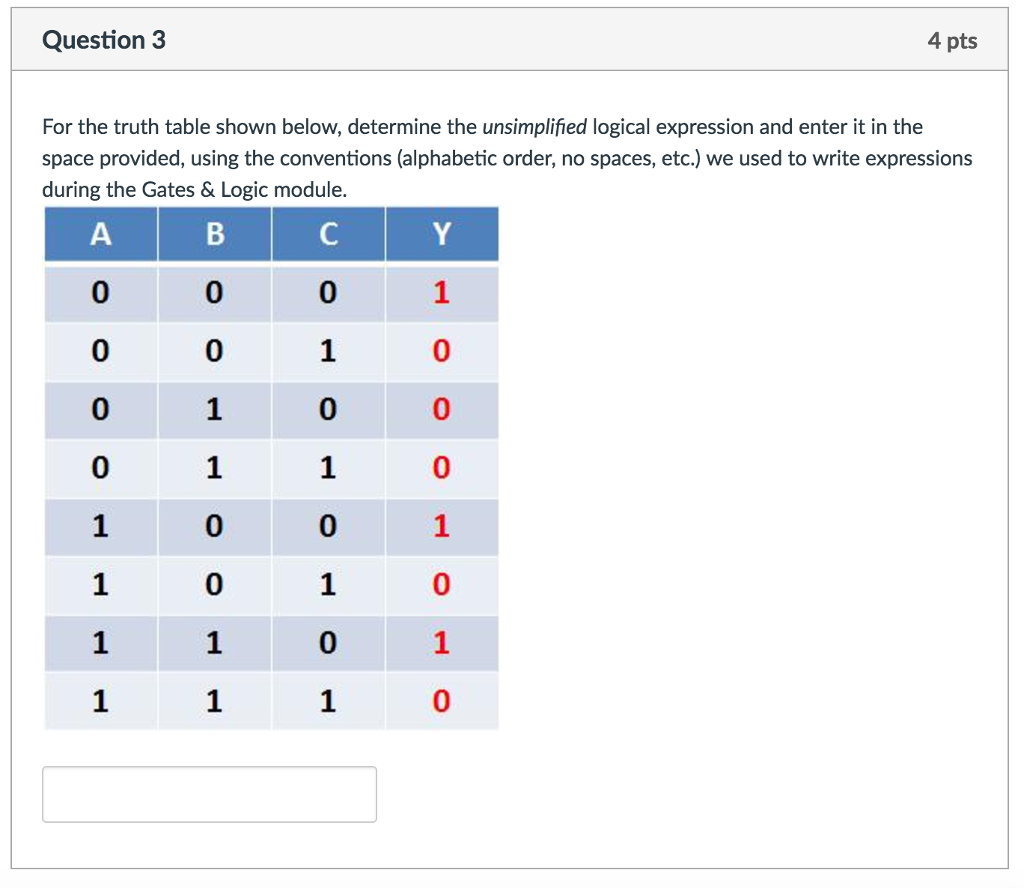Select the last row's Y value 0
Viewport: 1024px width, 888px height.
(441, 701)
